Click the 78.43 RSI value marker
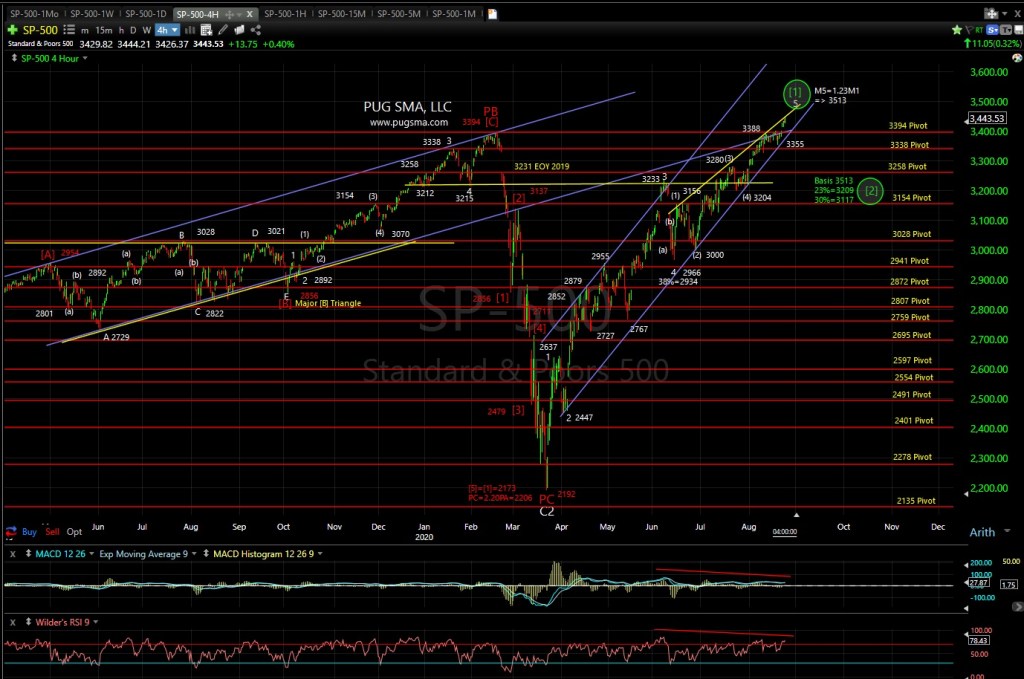1024x679 pixels. click(978, 640)
